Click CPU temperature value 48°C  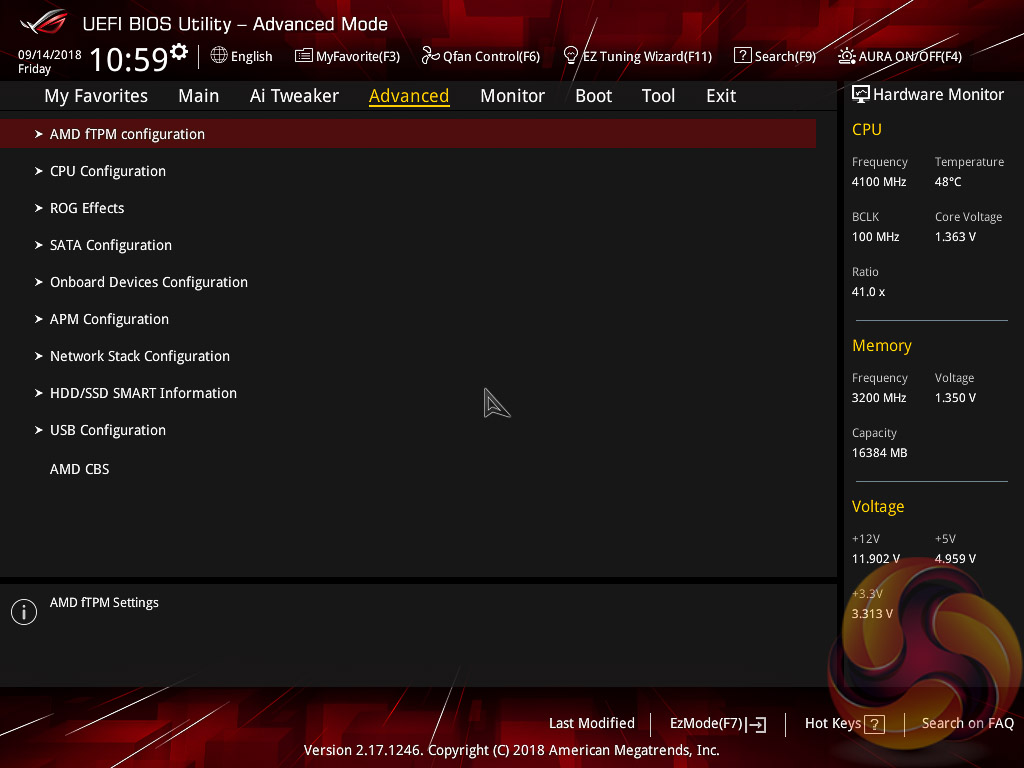click(948, 182)
